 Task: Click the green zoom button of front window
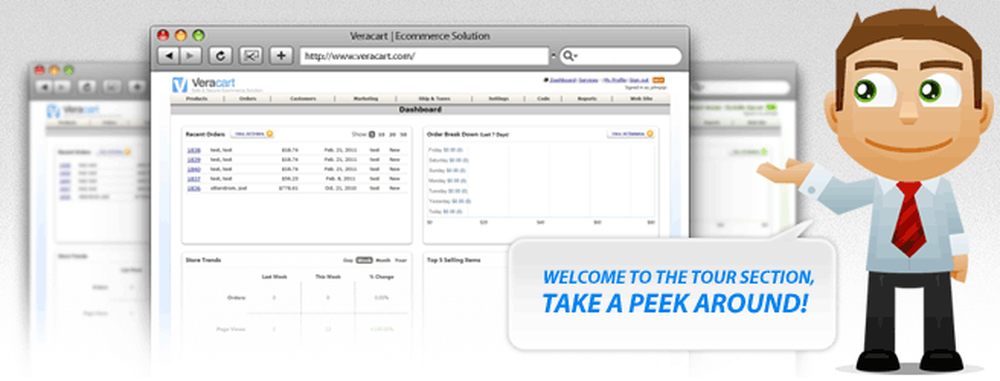point(199,35)
